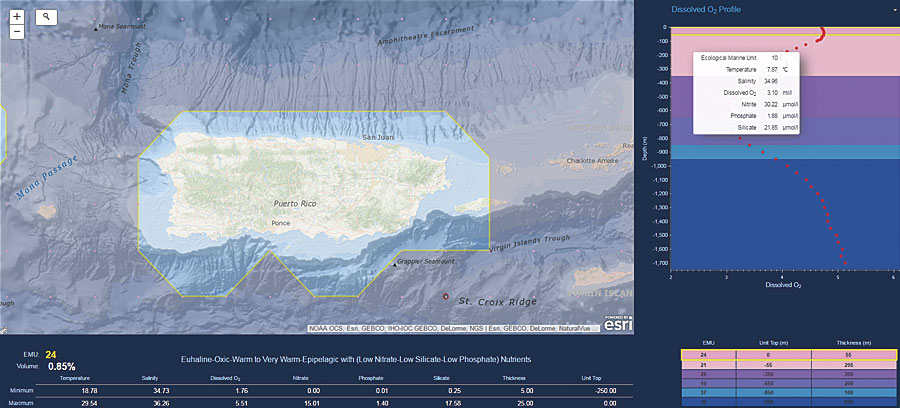This screenshot has height=408, width=900.
Task: Click the San Juan label on the map
Action: (x=377, y=138)
